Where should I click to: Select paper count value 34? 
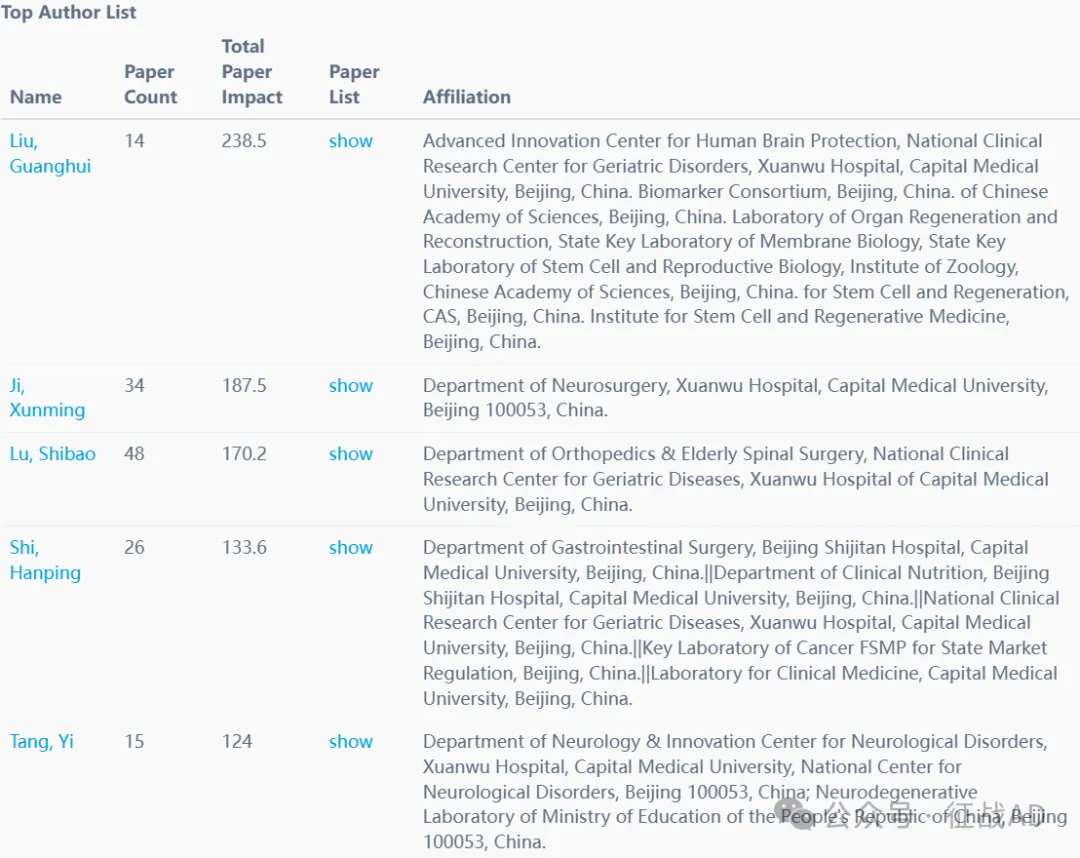[134, 386]
